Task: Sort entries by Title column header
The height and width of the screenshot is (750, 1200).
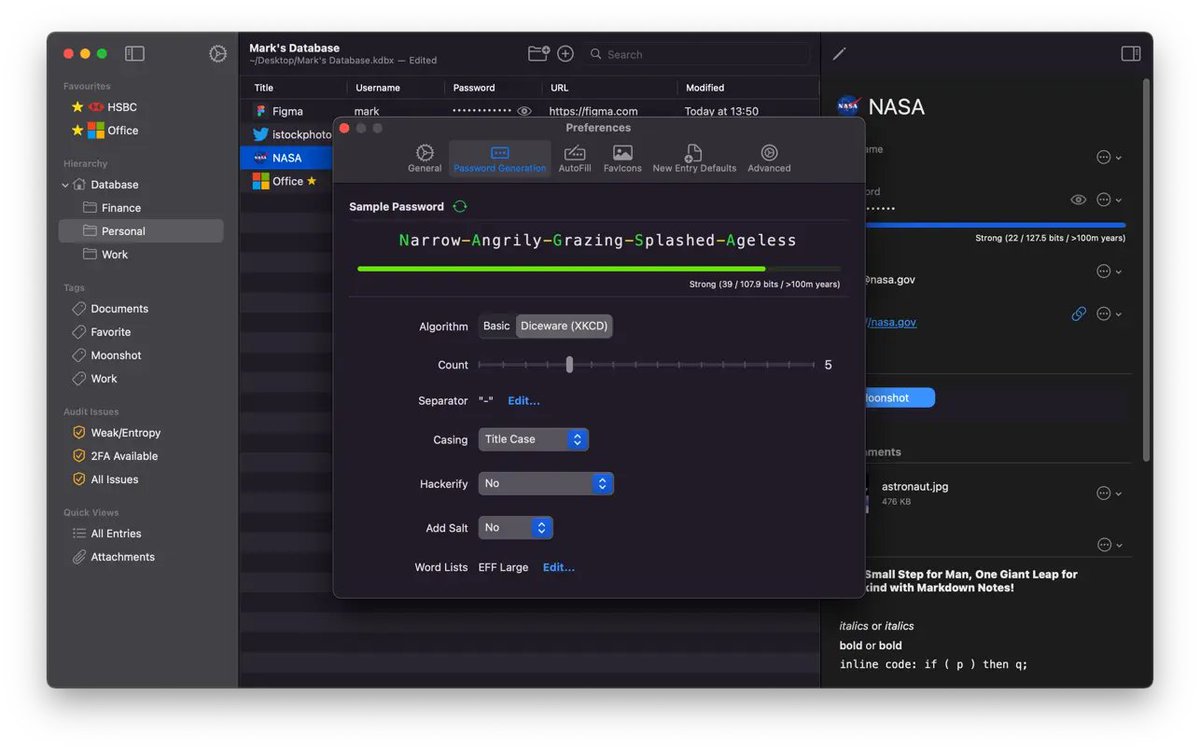Action: pos(264,88)
